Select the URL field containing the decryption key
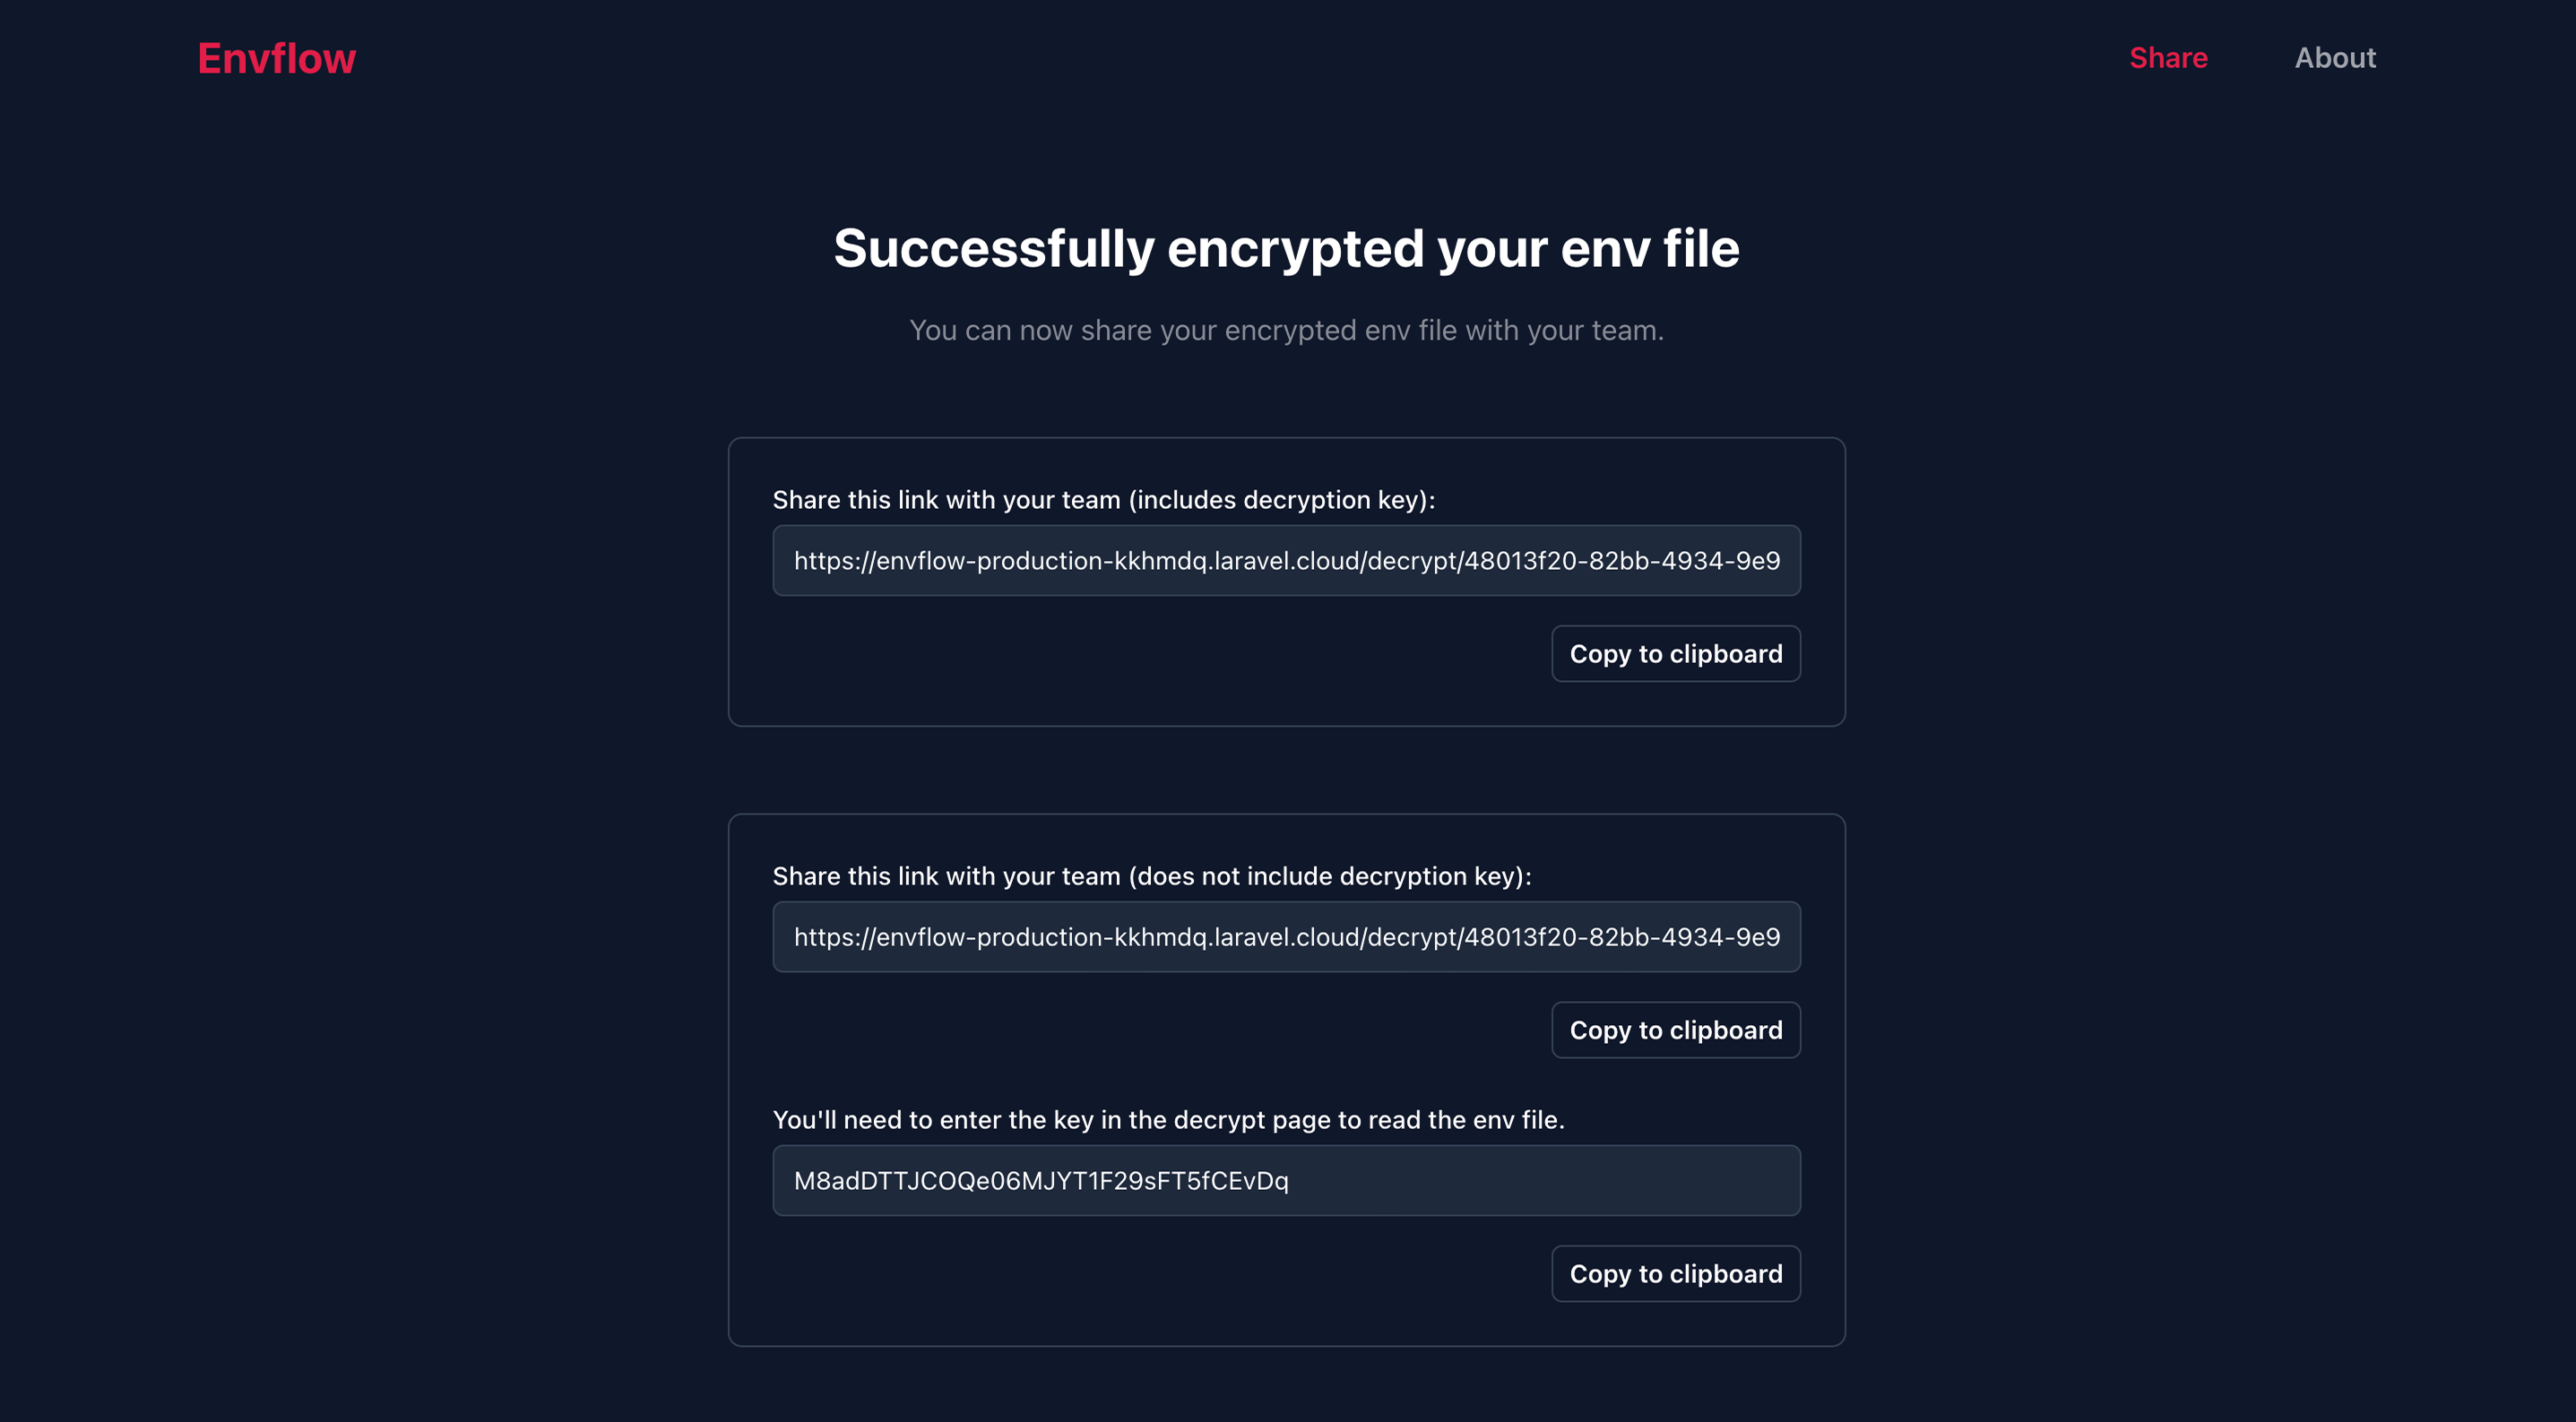 [1286, 560]
